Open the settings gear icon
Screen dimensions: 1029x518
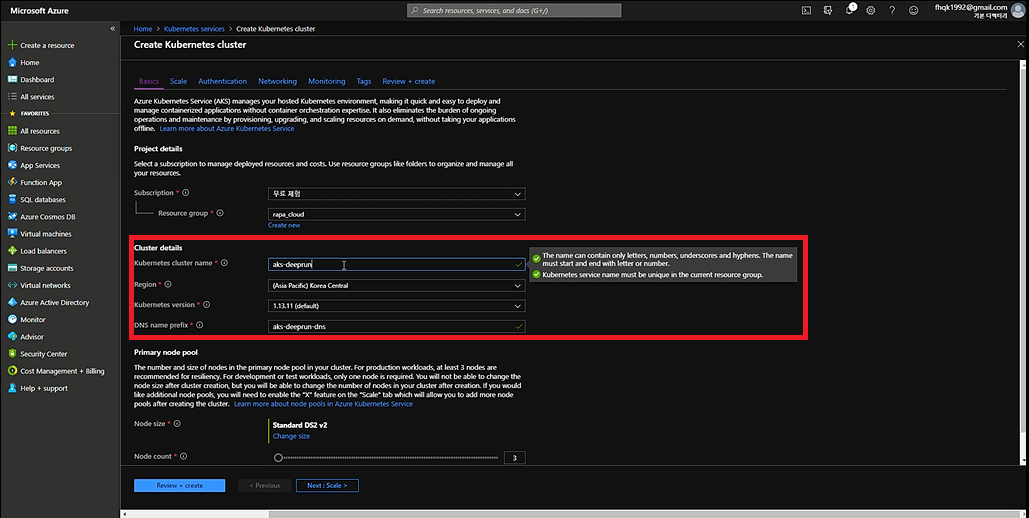pyautogui.click(x=871, y=11)
